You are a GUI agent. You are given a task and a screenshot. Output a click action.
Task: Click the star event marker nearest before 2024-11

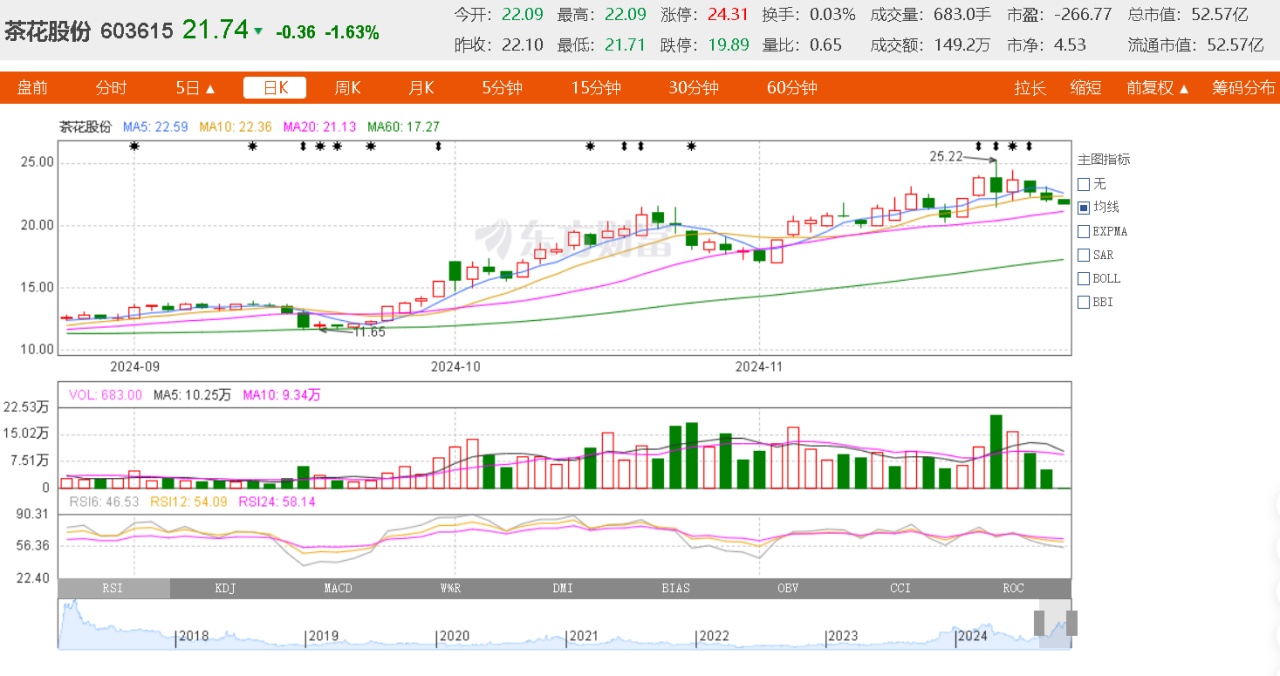tap(691, 146)
